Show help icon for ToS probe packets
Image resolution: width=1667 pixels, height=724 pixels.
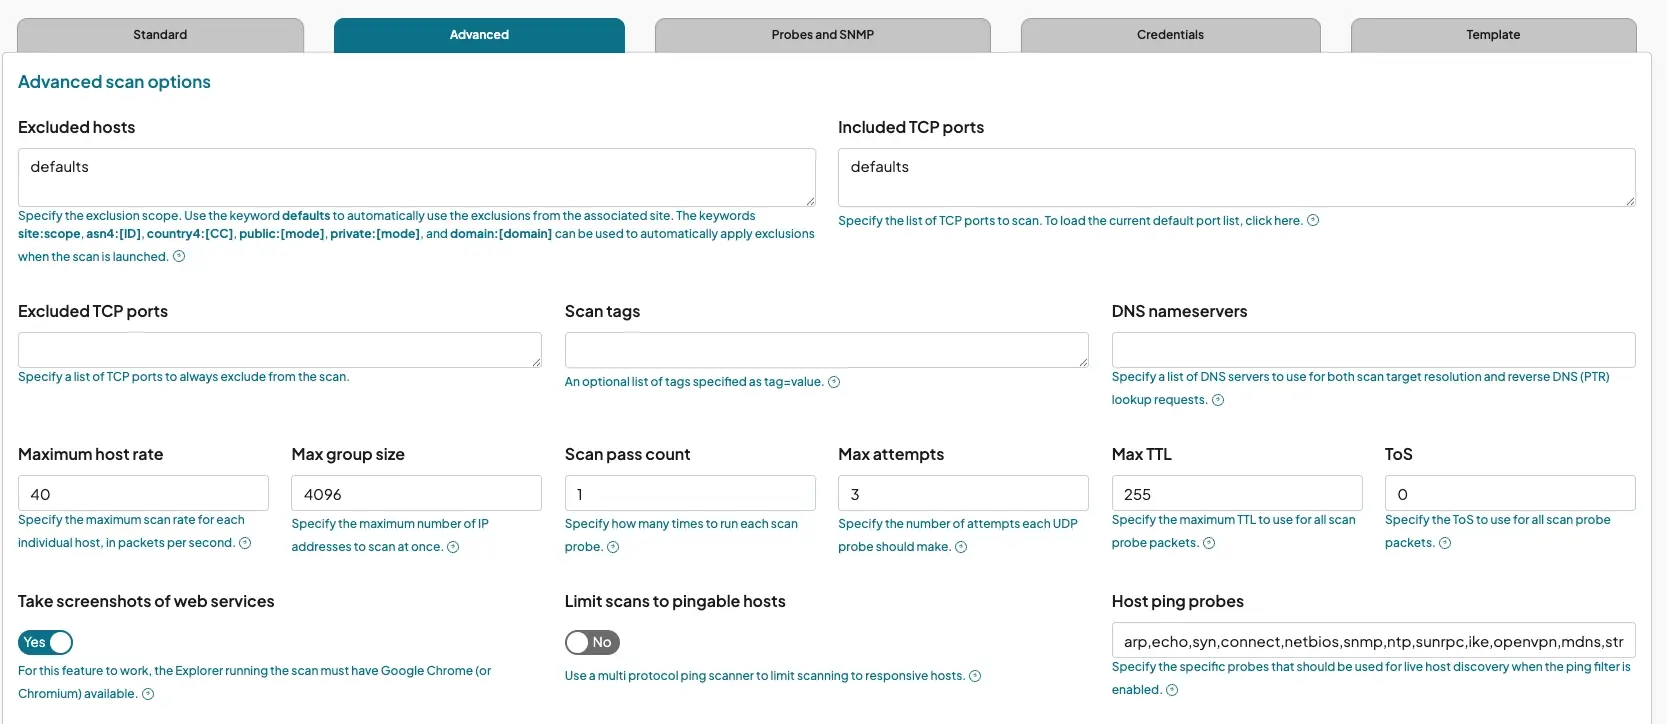coord(1445,543)
